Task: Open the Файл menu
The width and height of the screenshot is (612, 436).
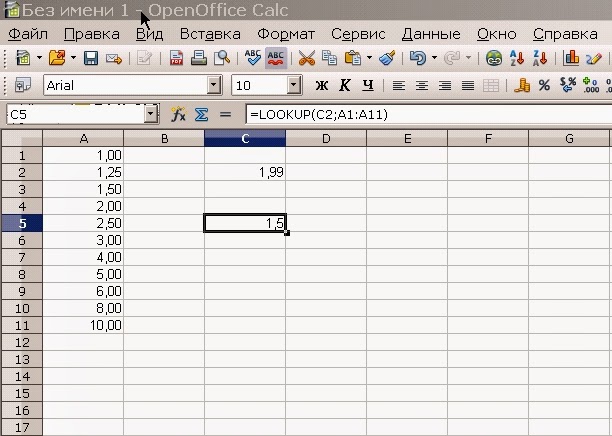Action: (x=28, y=34)
